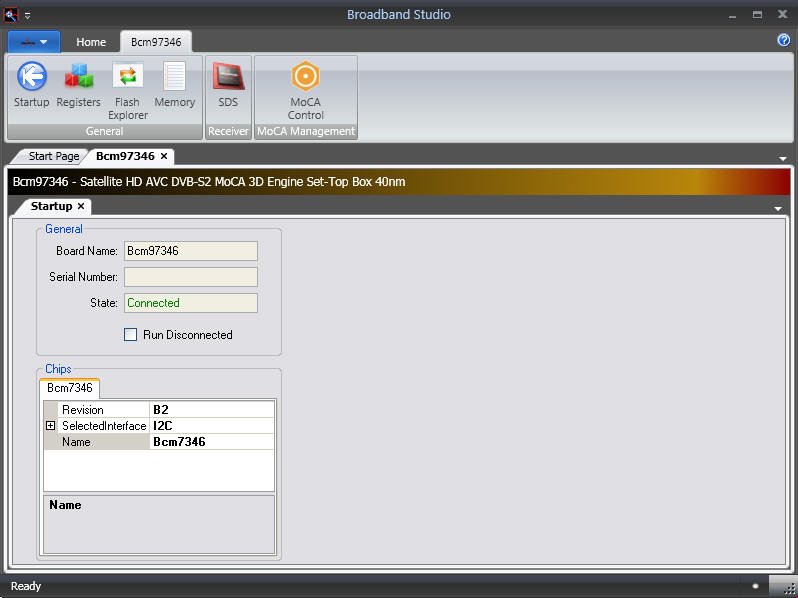Close the Bcm97346 document tab
Image resolution: width=798 pixels, height=598 pixels.
click(164, 156)
